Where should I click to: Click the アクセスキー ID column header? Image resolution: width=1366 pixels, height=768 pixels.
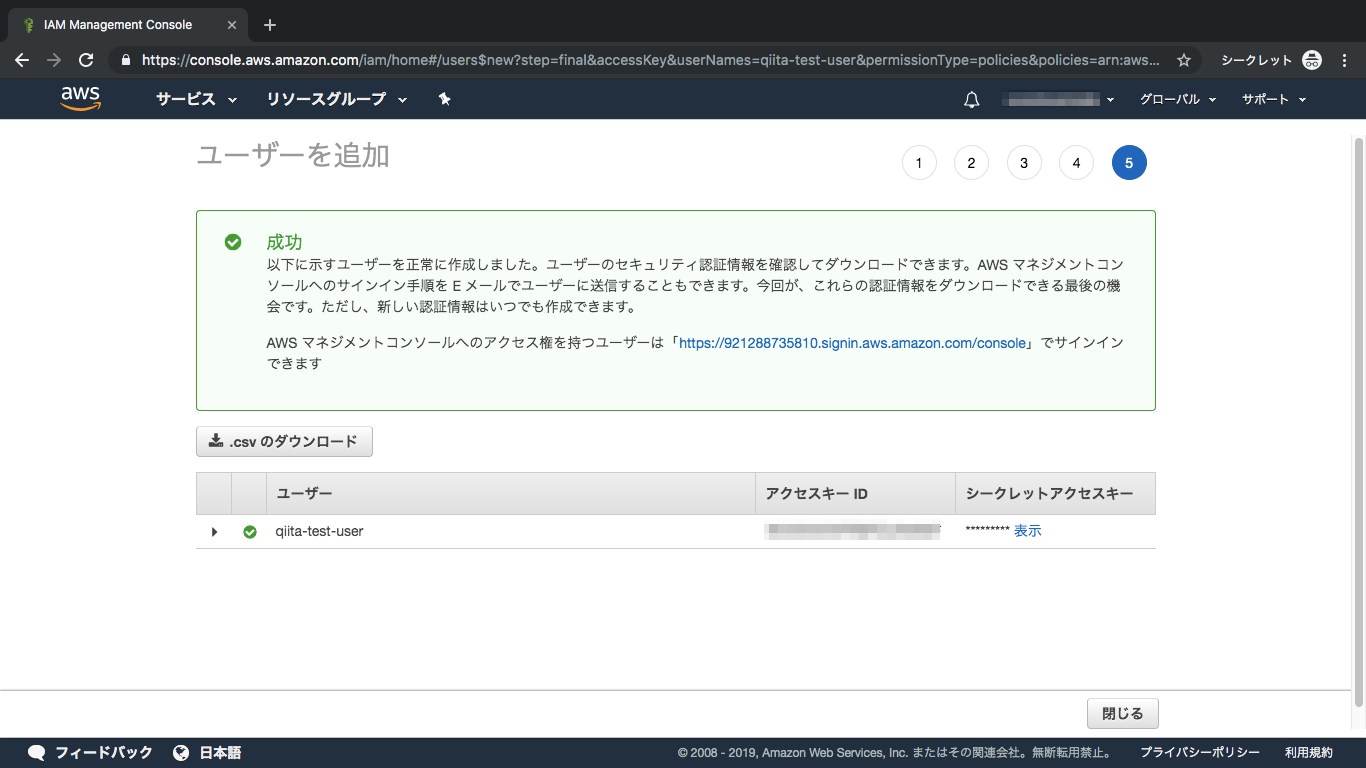point(855,494)
